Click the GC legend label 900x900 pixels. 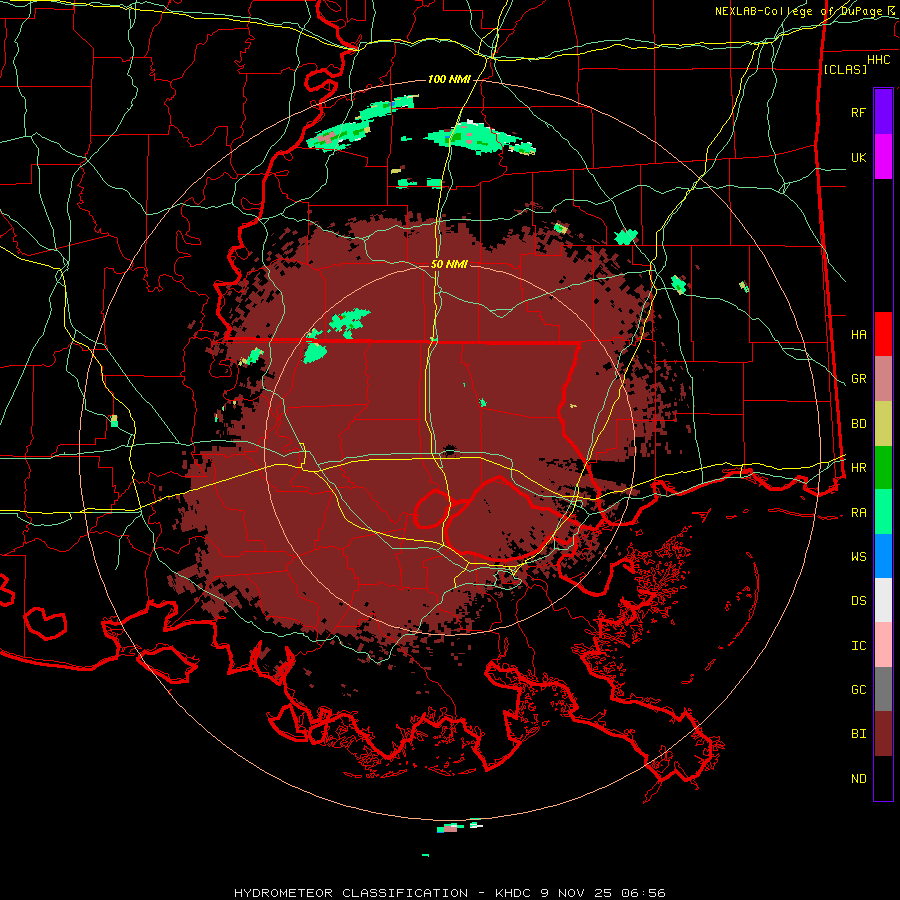click(x=858, y=689)
